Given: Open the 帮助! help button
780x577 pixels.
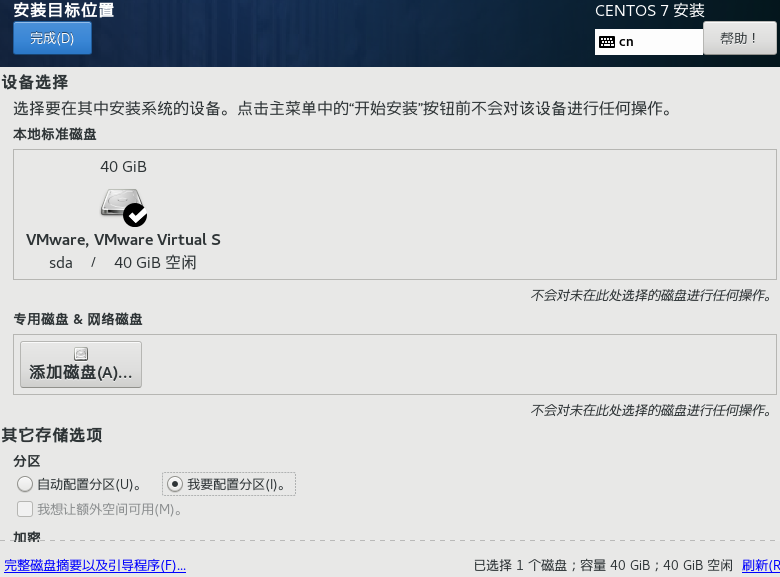Looking at the screenshot, I should tap(740, 38).
